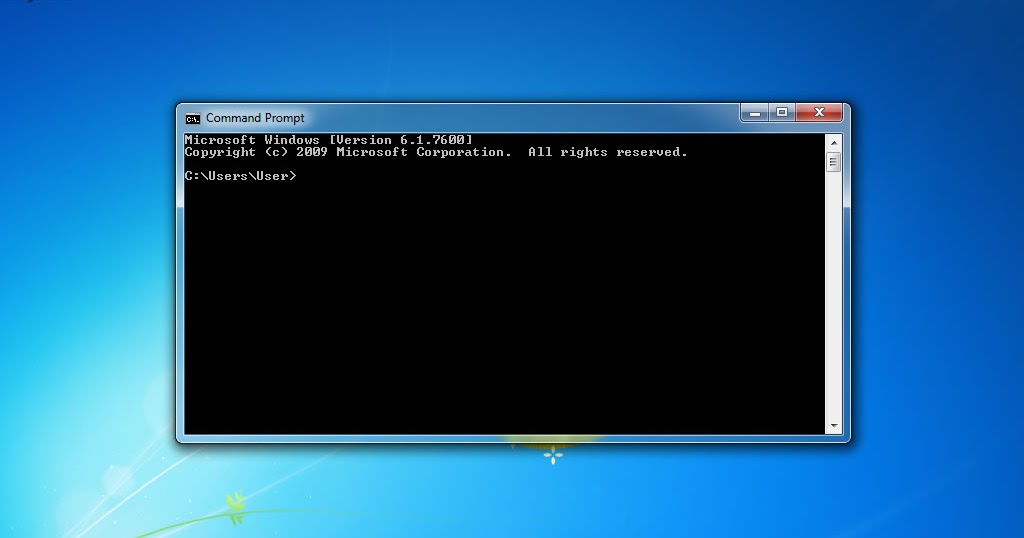This screenshot has height=538, width=1024.
Task: Close the Command Prompt window
Action: pyautogui.click(x=820, y=113)
